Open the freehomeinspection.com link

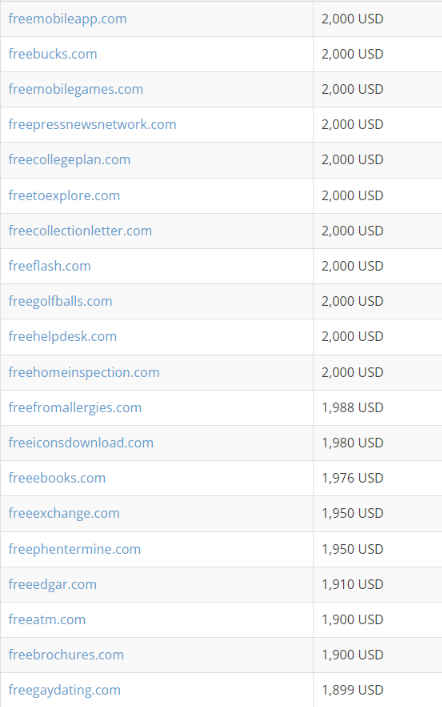coord(84,372)
